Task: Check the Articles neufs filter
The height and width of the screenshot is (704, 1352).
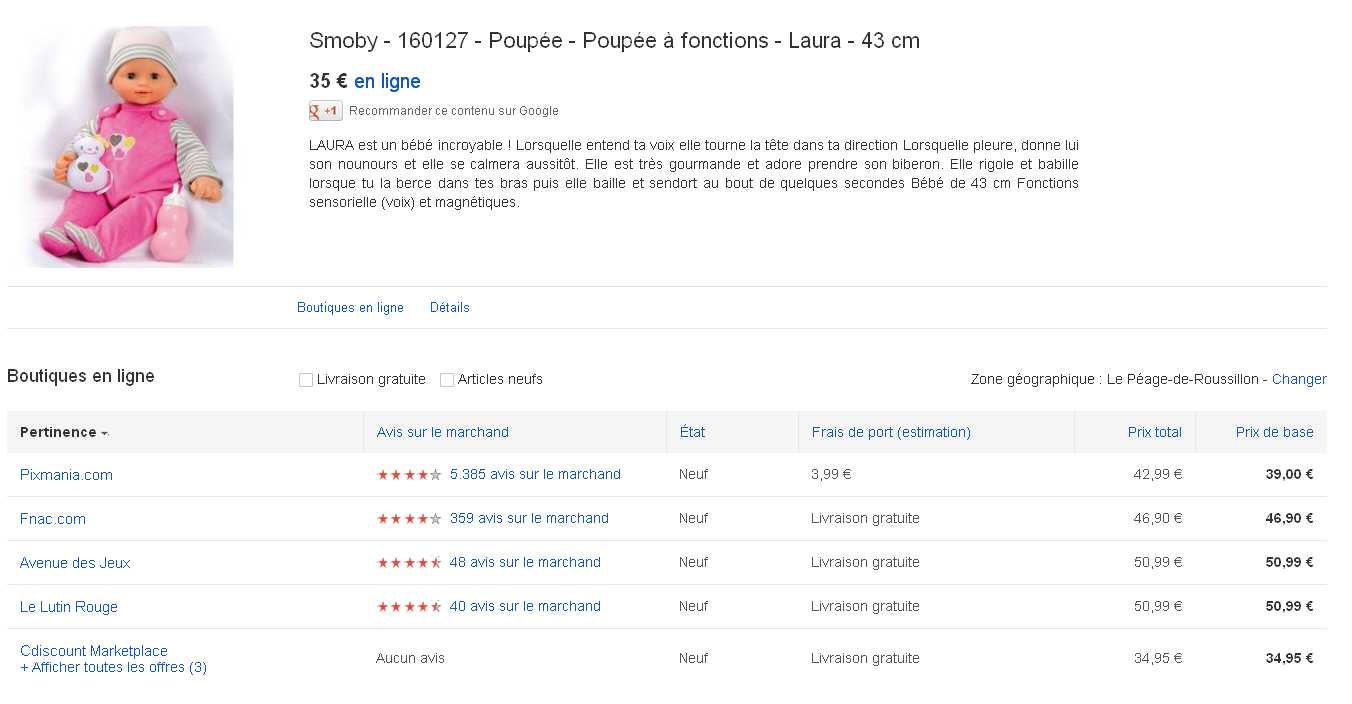Action: (447, 380)
